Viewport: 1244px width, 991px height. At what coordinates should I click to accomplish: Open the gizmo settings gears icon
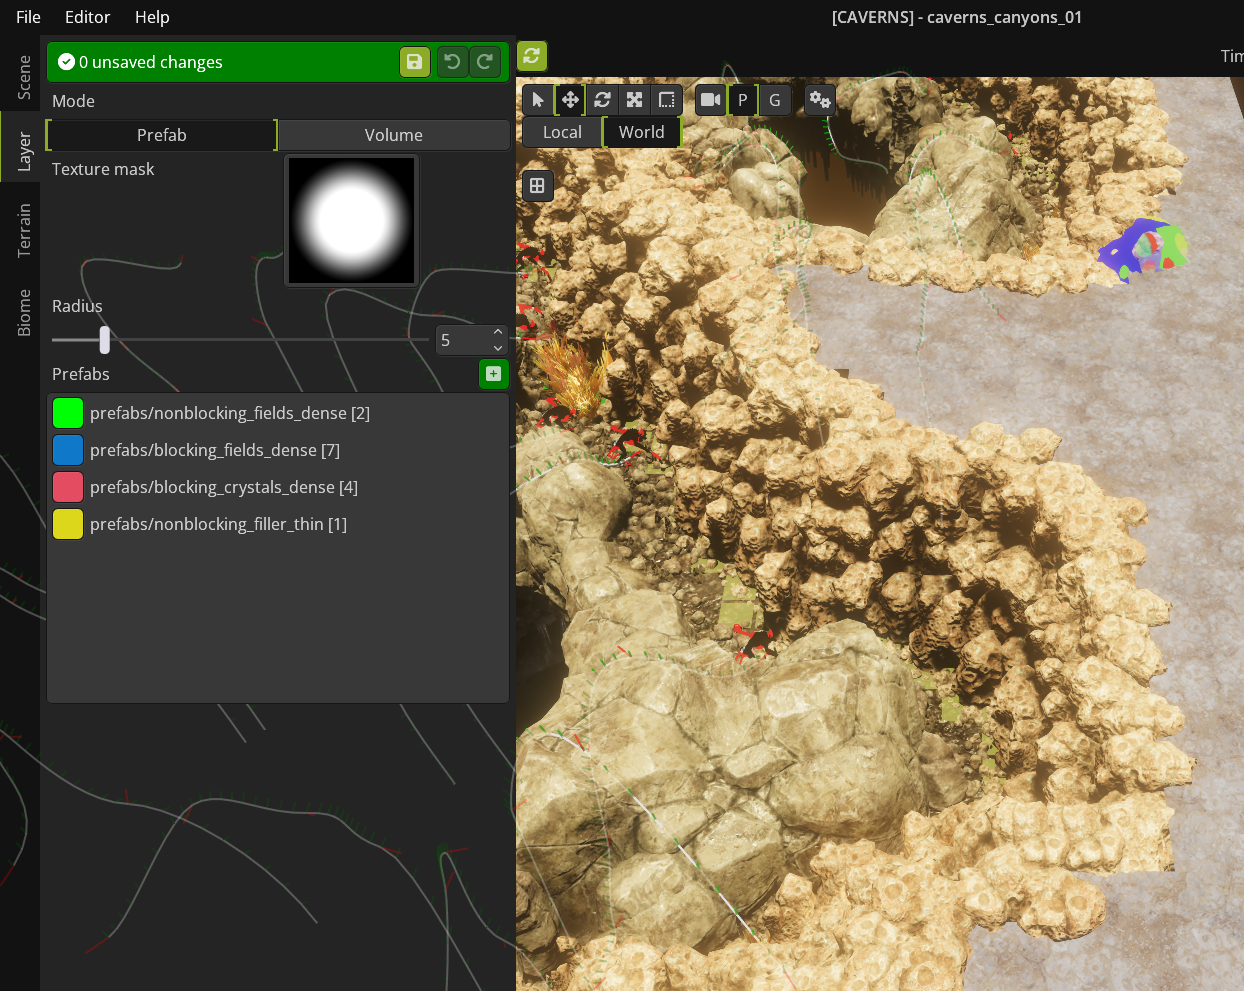click(x=819, y=99)
